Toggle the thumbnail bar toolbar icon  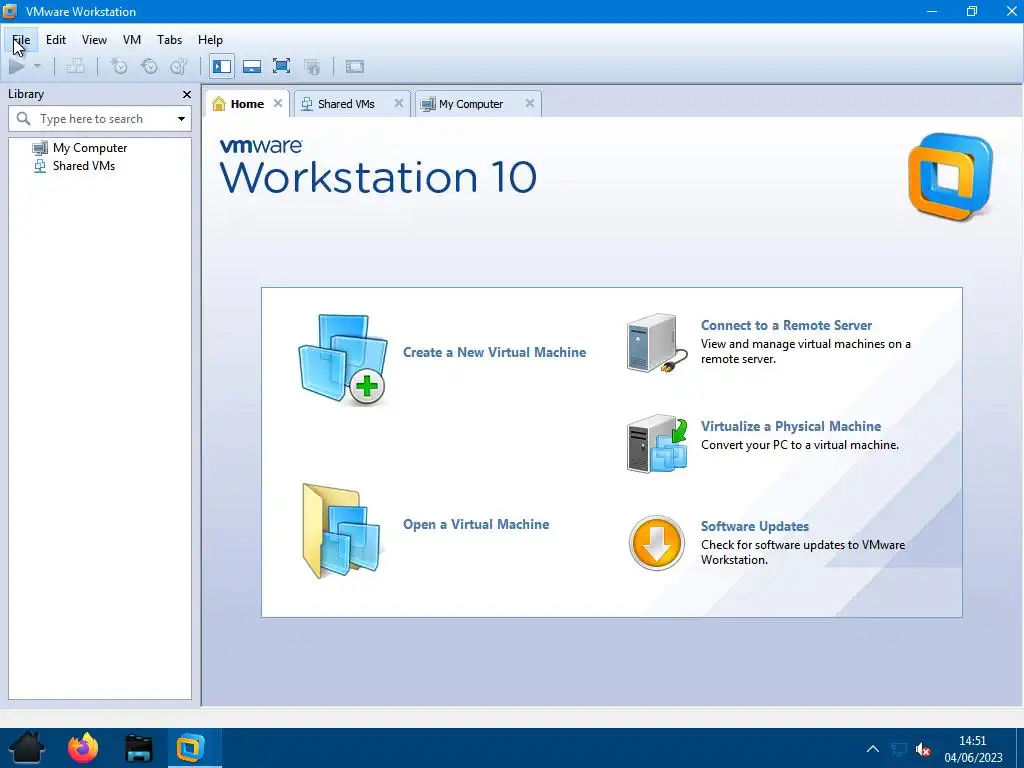(252, 66)
